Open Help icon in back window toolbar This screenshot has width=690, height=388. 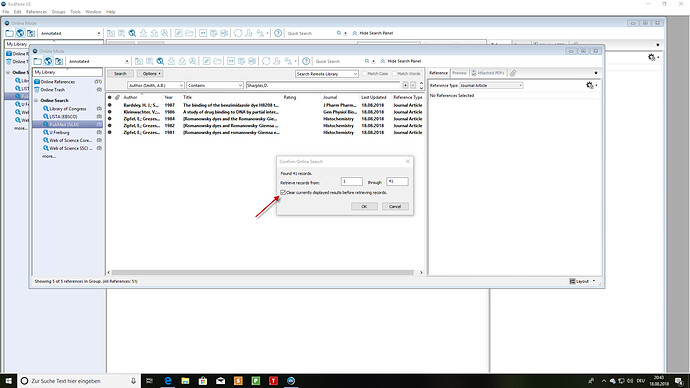[x=278, y=33]
